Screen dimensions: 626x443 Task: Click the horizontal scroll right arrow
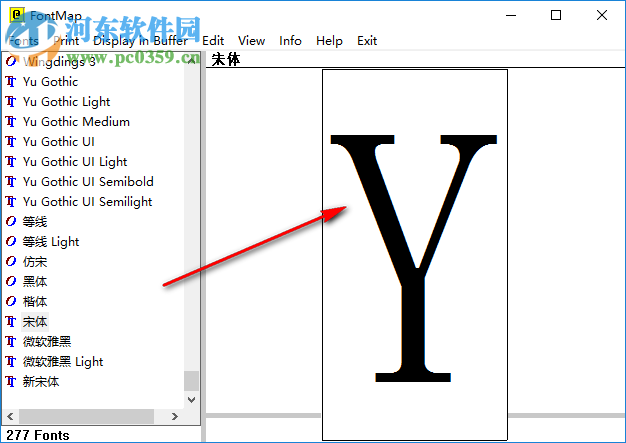174,416
